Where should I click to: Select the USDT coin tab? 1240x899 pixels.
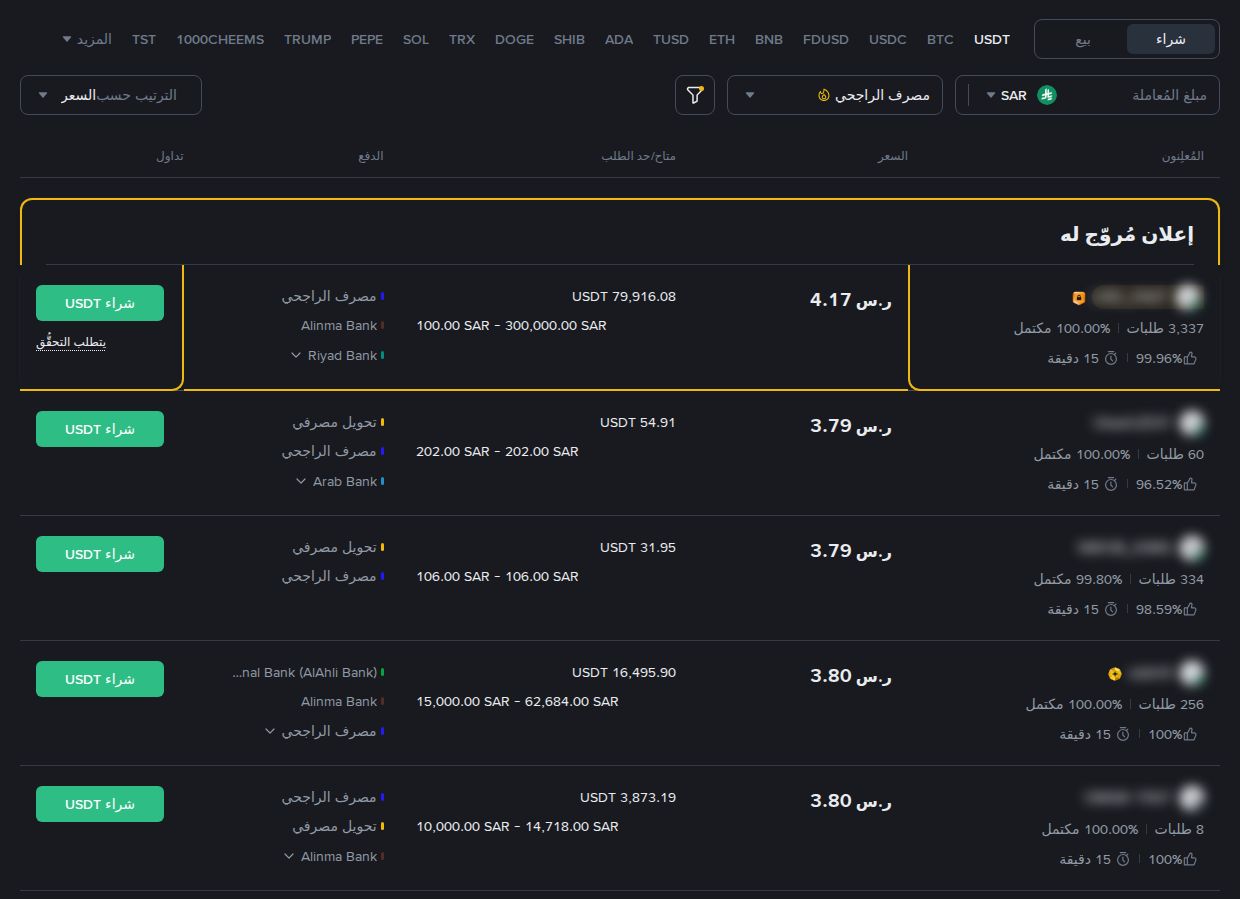pos(992,40)
